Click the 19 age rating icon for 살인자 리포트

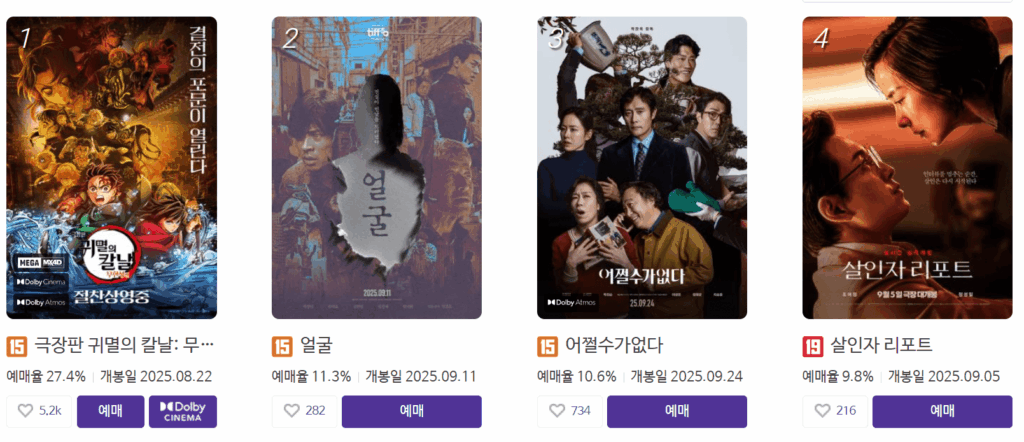coord(812,346)
